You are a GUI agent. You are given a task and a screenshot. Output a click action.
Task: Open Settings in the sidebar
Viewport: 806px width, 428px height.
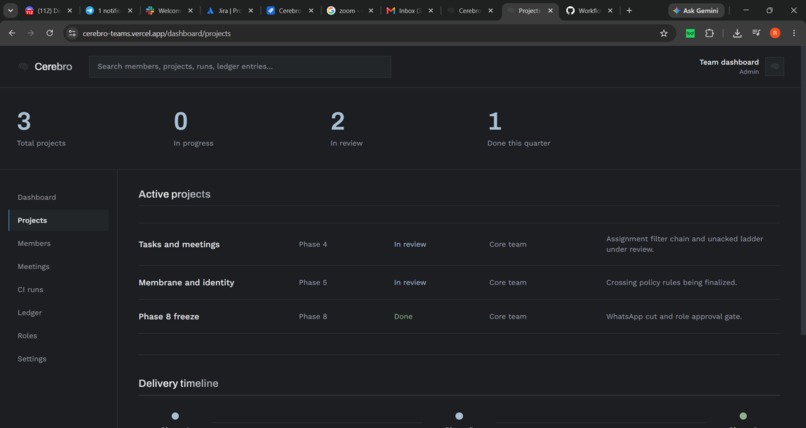click(x=32, y=359)
